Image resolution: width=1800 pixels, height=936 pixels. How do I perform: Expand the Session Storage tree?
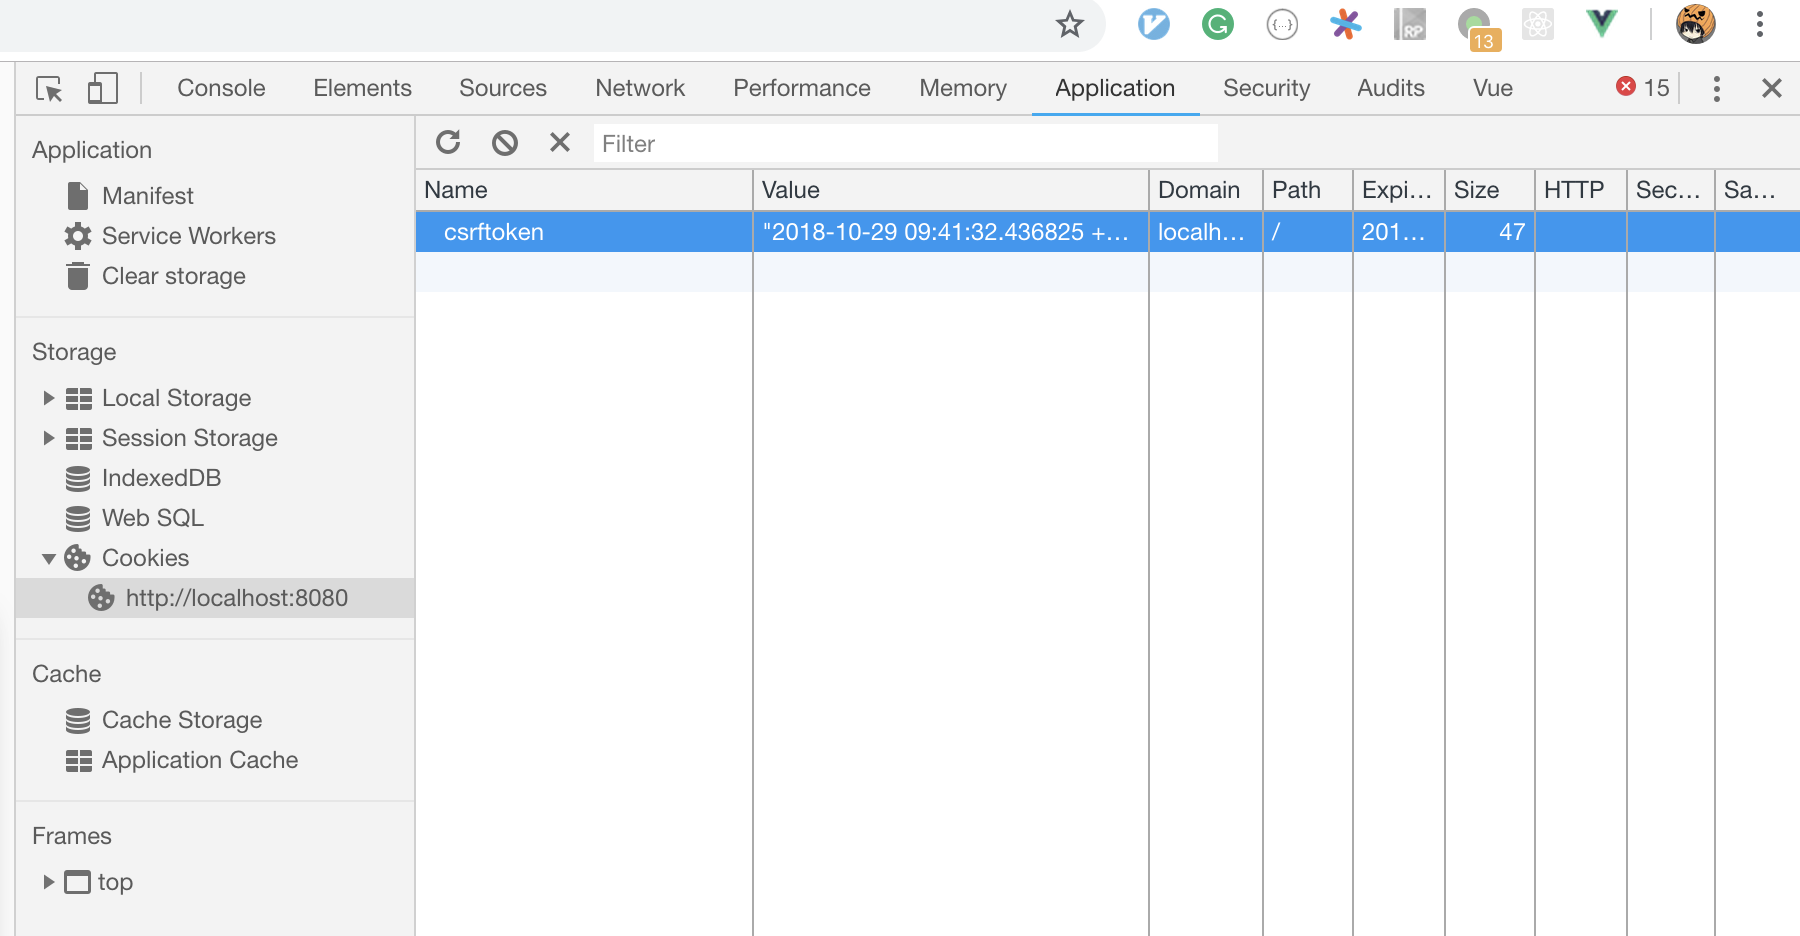[47, 437]
